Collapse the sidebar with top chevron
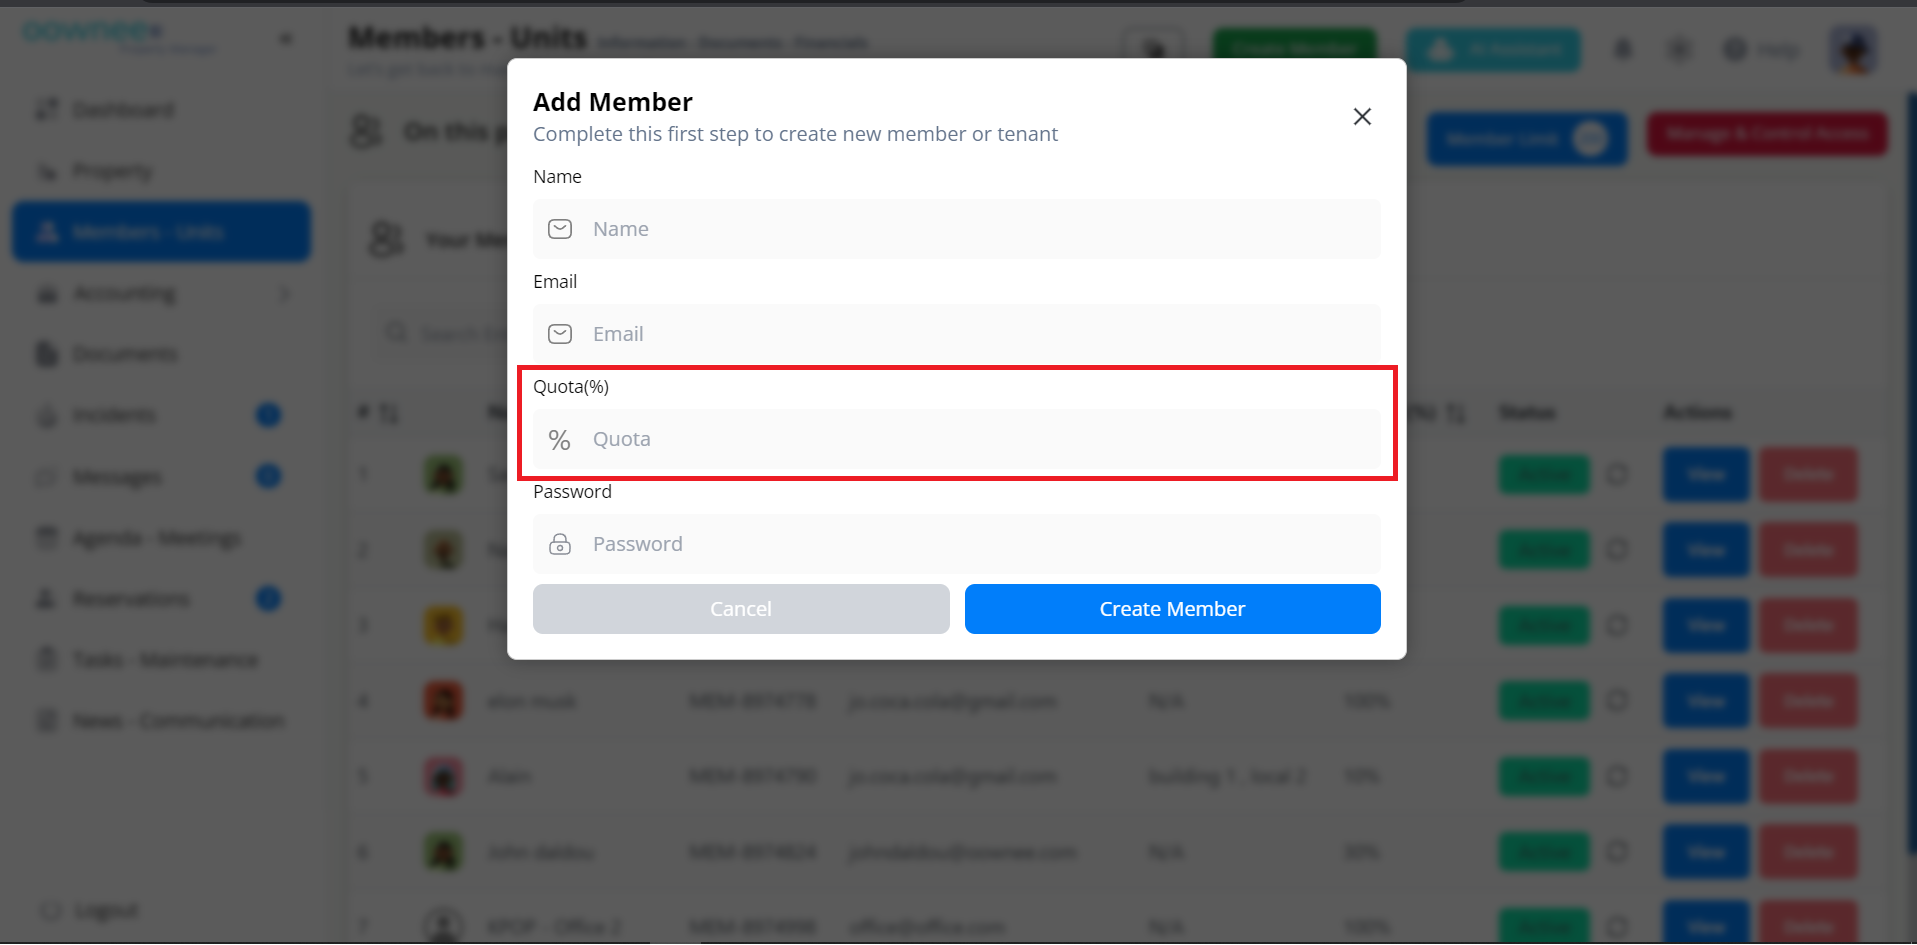This screenshot has width=1917, height=945. pos(286,40)
